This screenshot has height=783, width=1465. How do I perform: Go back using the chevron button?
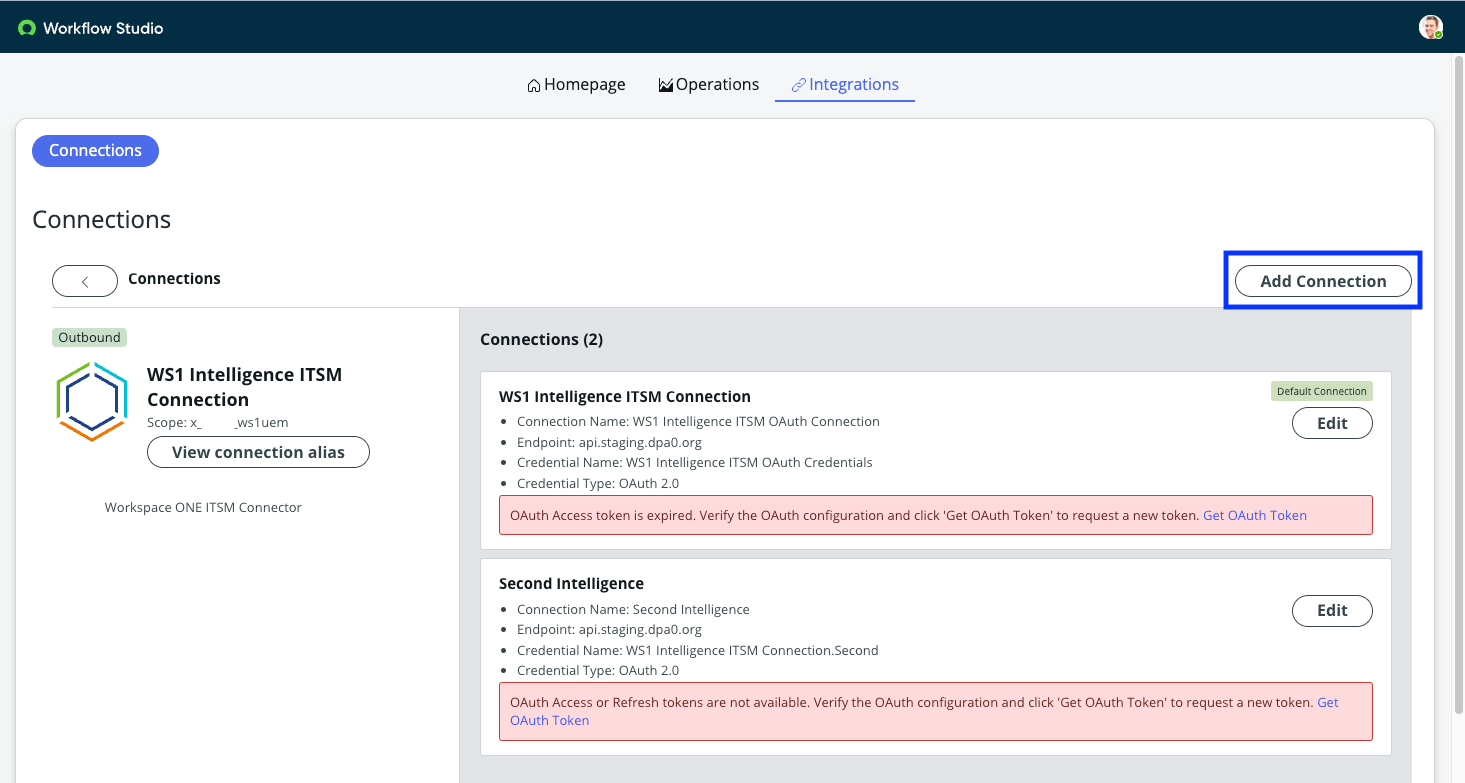click(x=85, y=281)
